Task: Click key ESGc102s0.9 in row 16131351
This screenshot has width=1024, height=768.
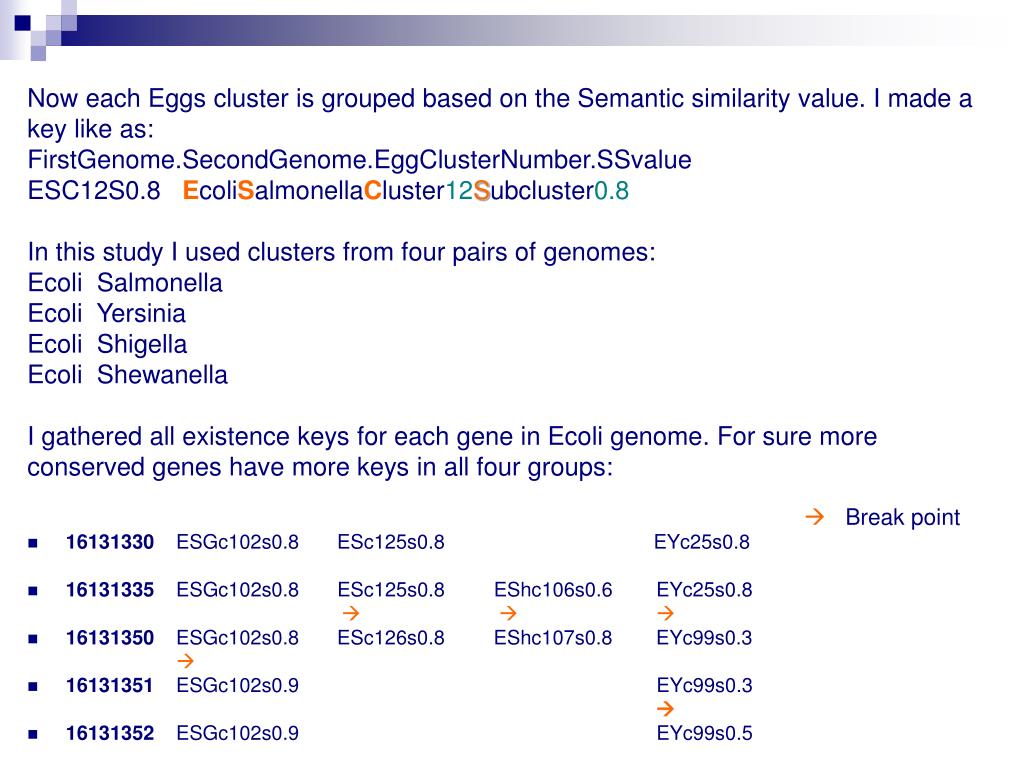Action: click(238, 685)
